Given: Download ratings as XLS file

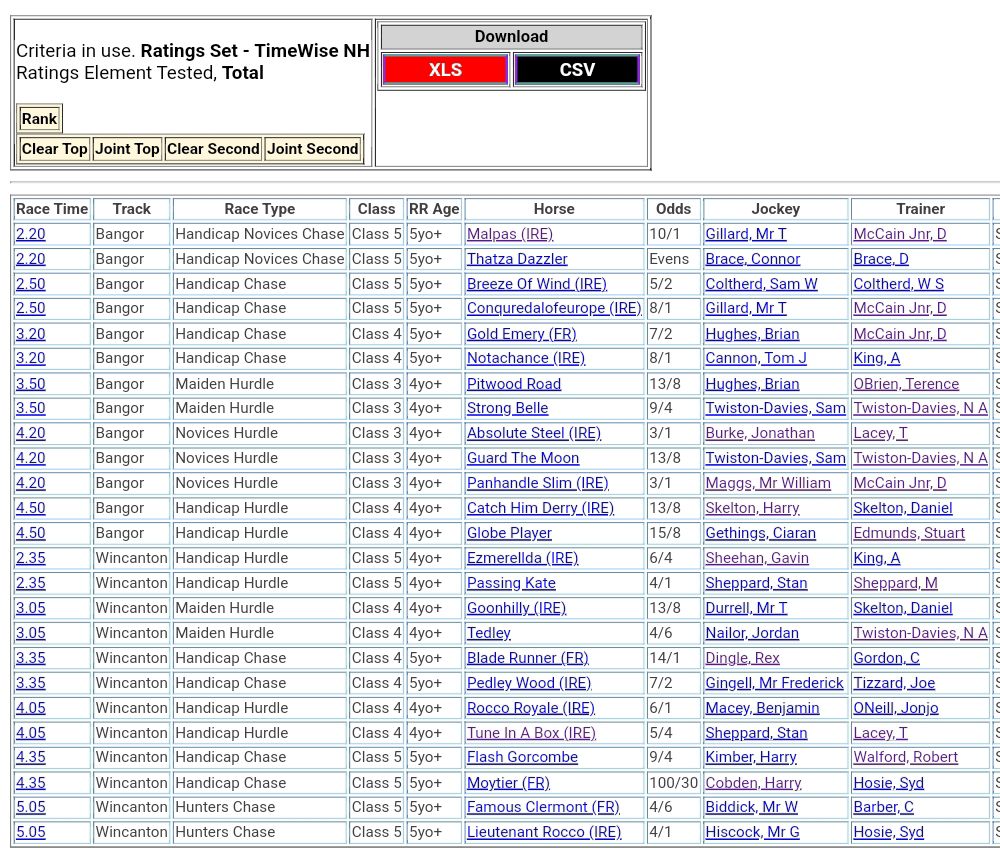Looking at the screenshot, I should 445,70.
